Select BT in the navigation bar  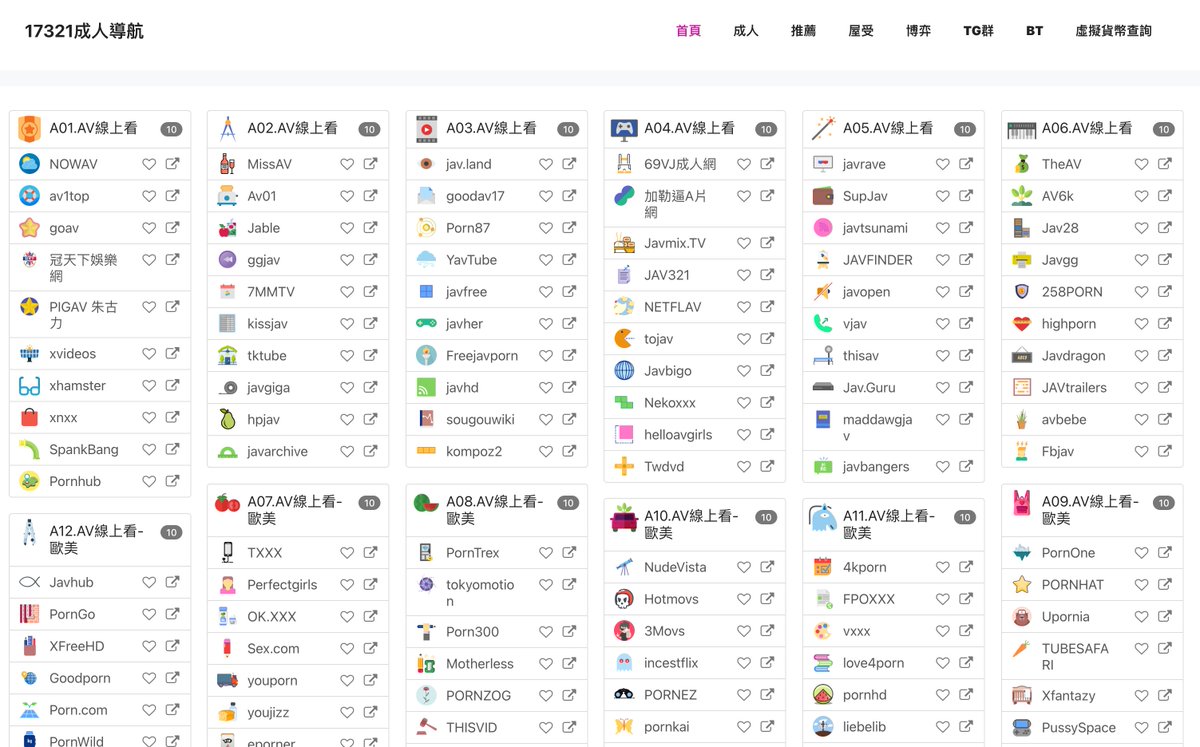click(1034, 31)
